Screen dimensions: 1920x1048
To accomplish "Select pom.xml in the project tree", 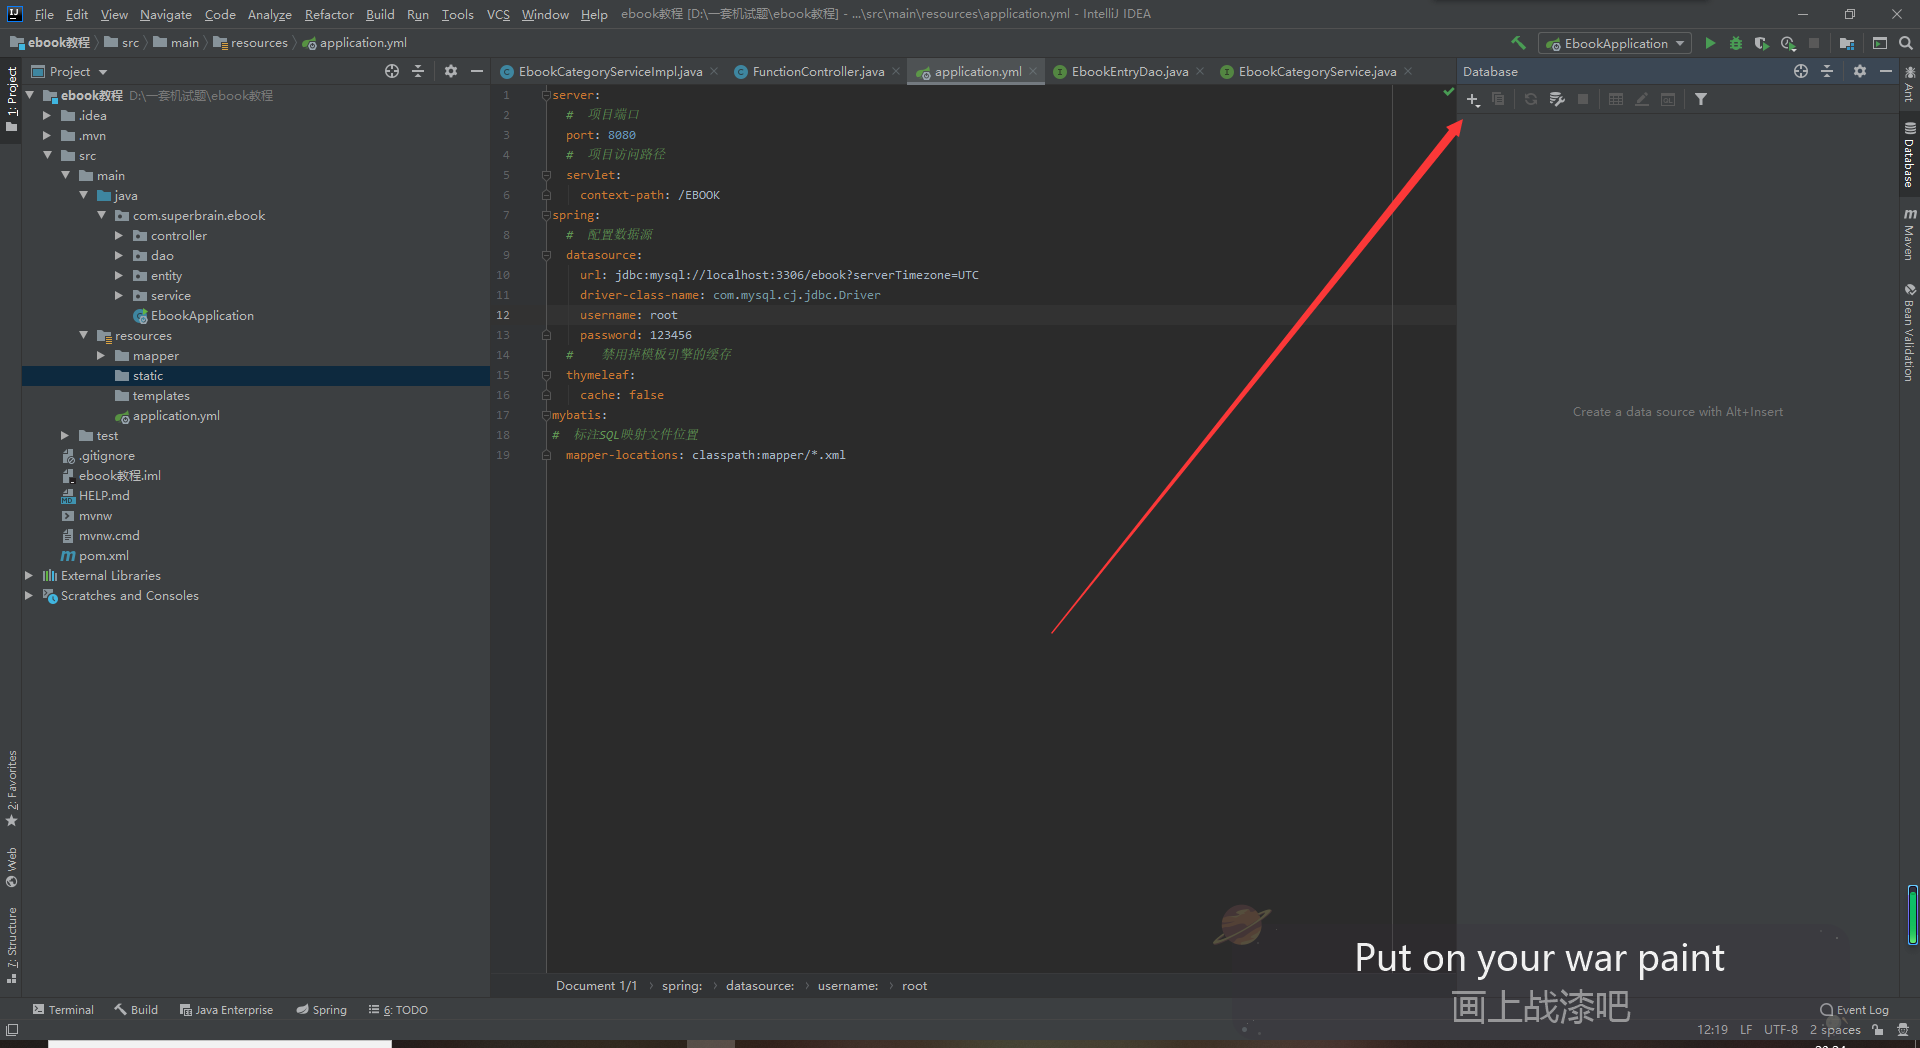I will point(104,555).
